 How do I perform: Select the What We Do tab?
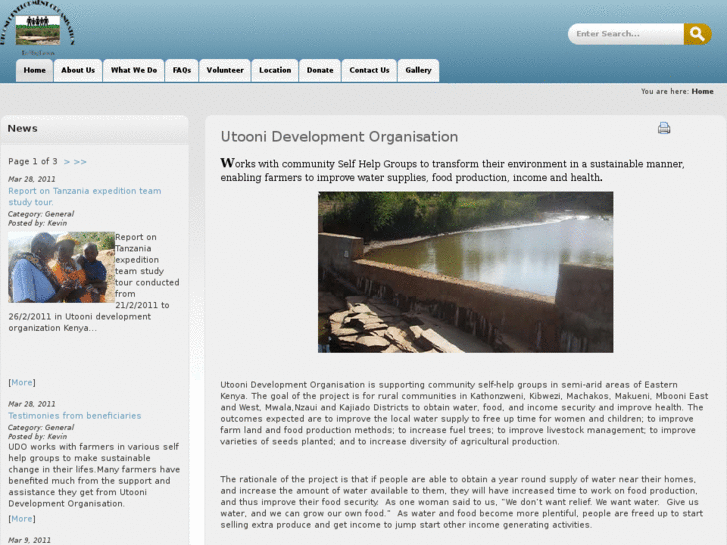134,71
